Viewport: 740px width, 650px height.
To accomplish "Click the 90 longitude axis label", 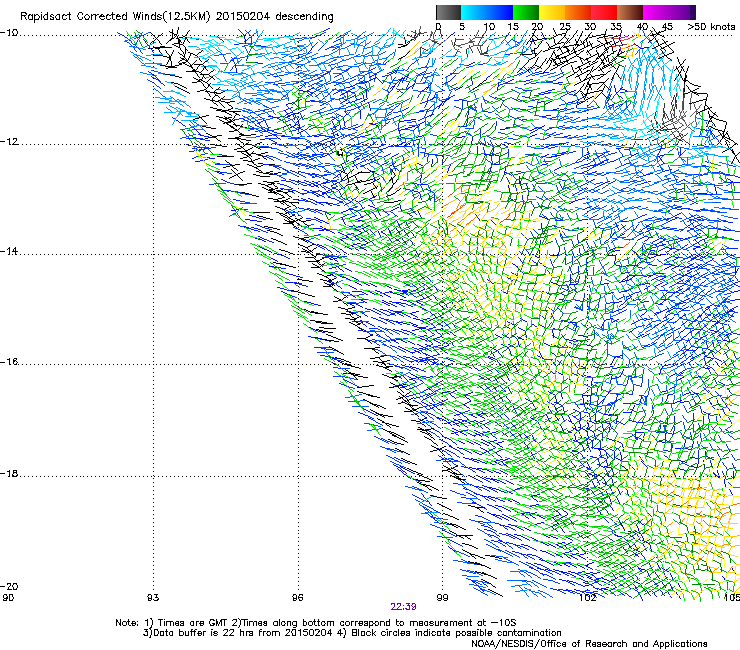I will (x=8, y=598).
